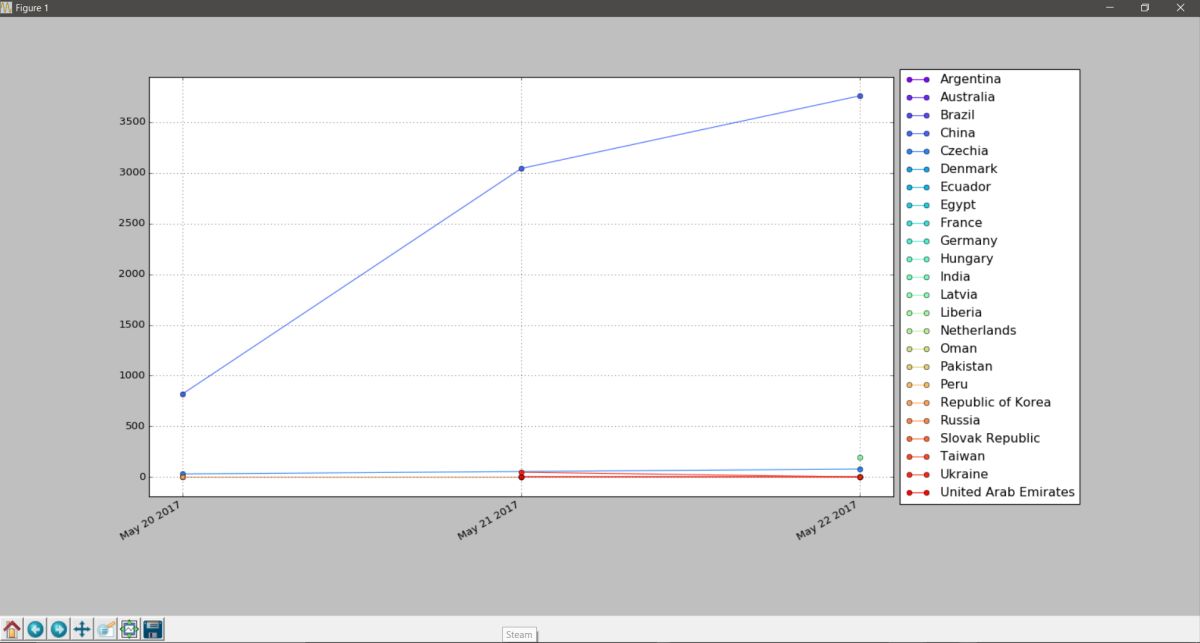Image resolution: width=1200 pixels, height=643 pixels.
Task: Close the Figure 1 window
Action: (1181, 7)
